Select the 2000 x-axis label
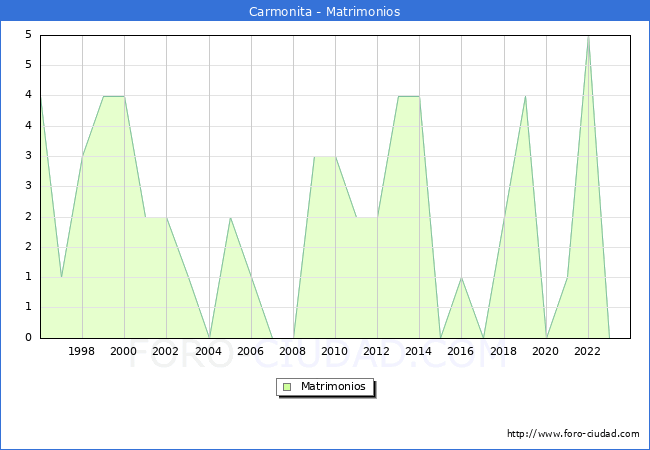650x450 pixels. [x=123, y=351]
